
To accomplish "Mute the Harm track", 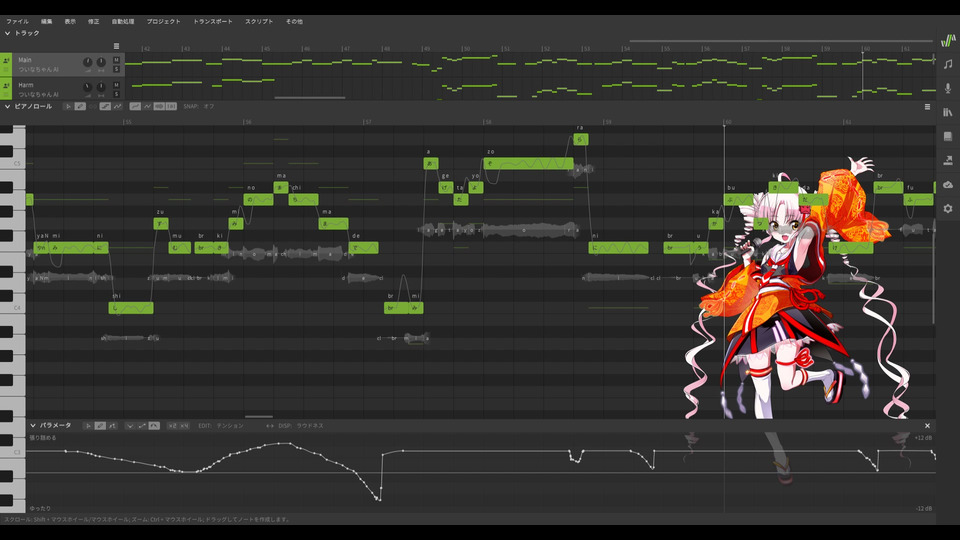I will pyautogui.click(x=116, y=85).
